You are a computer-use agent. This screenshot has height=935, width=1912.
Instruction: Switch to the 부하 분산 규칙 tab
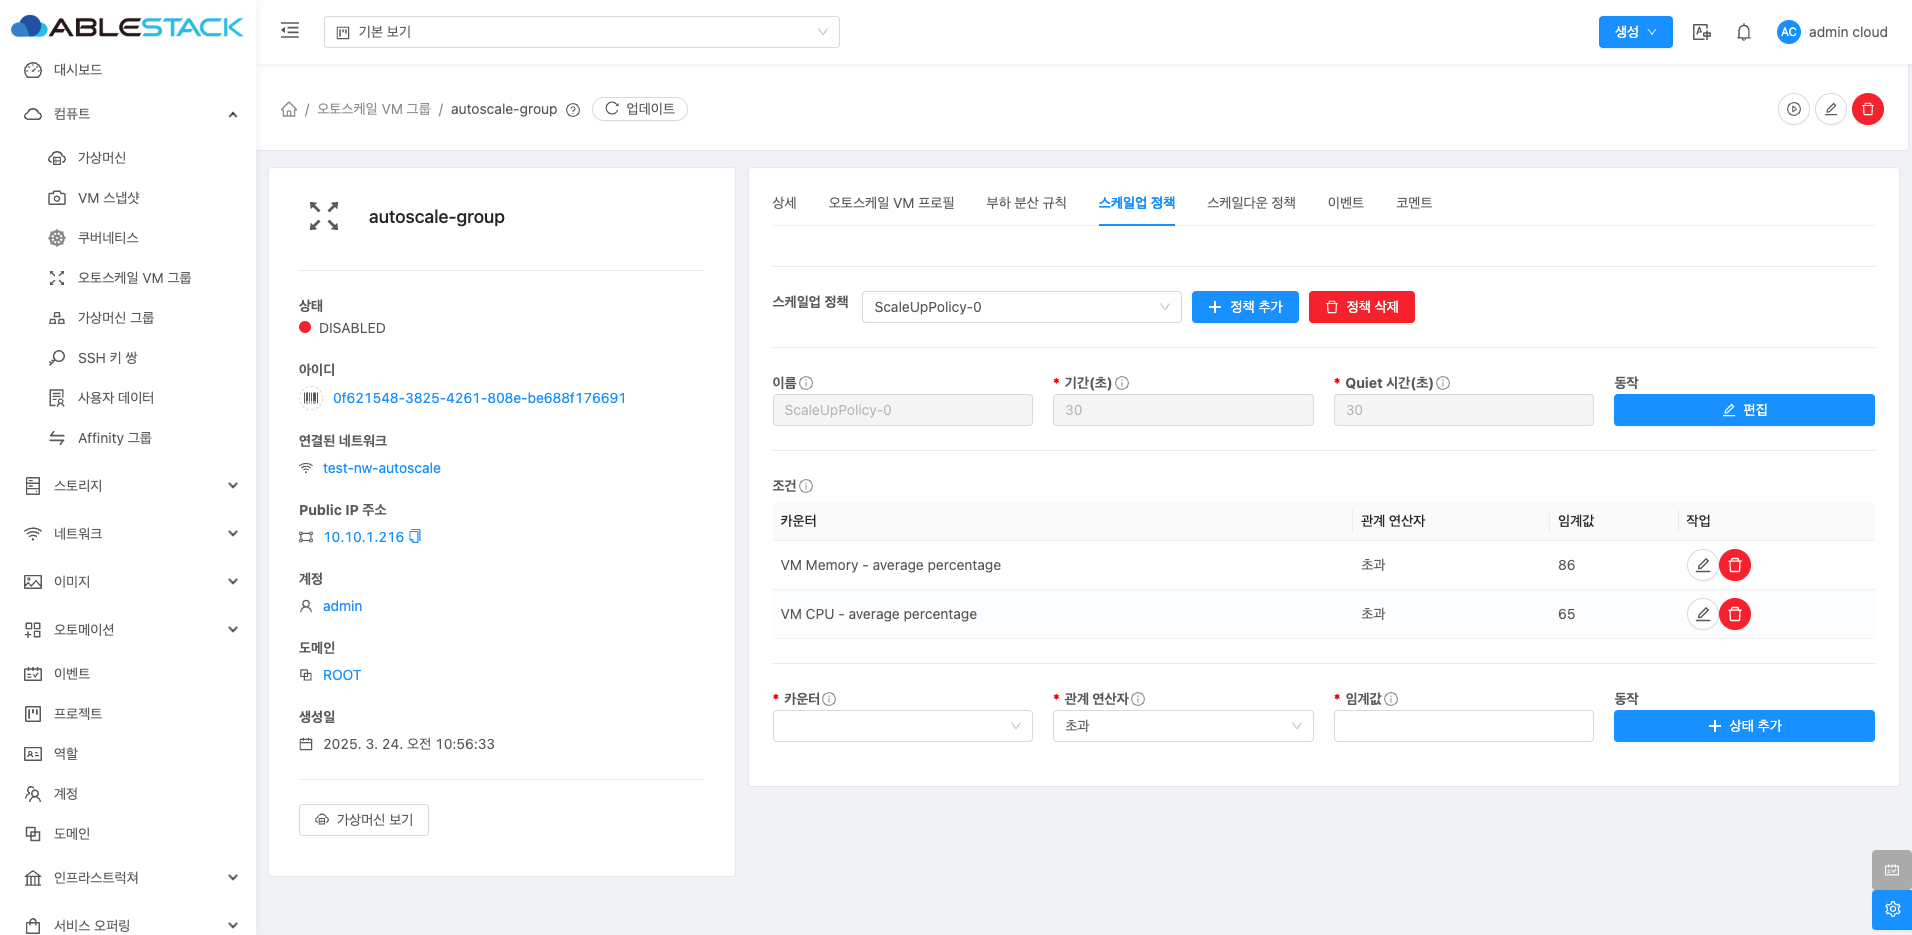1026,203
